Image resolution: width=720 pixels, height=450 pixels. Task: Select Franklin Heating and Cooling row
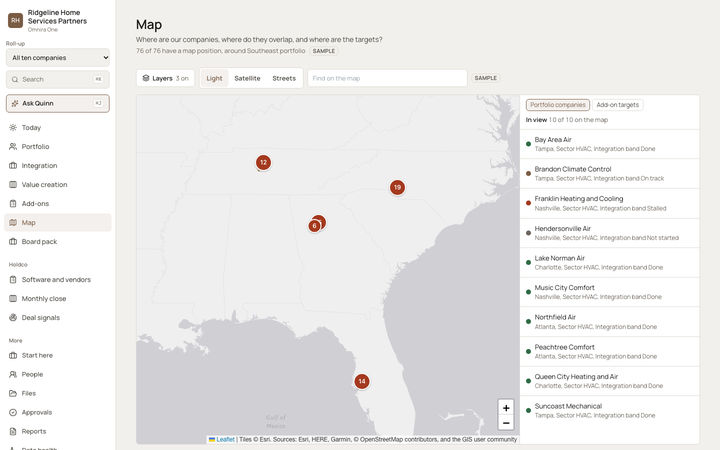(610, 203)
